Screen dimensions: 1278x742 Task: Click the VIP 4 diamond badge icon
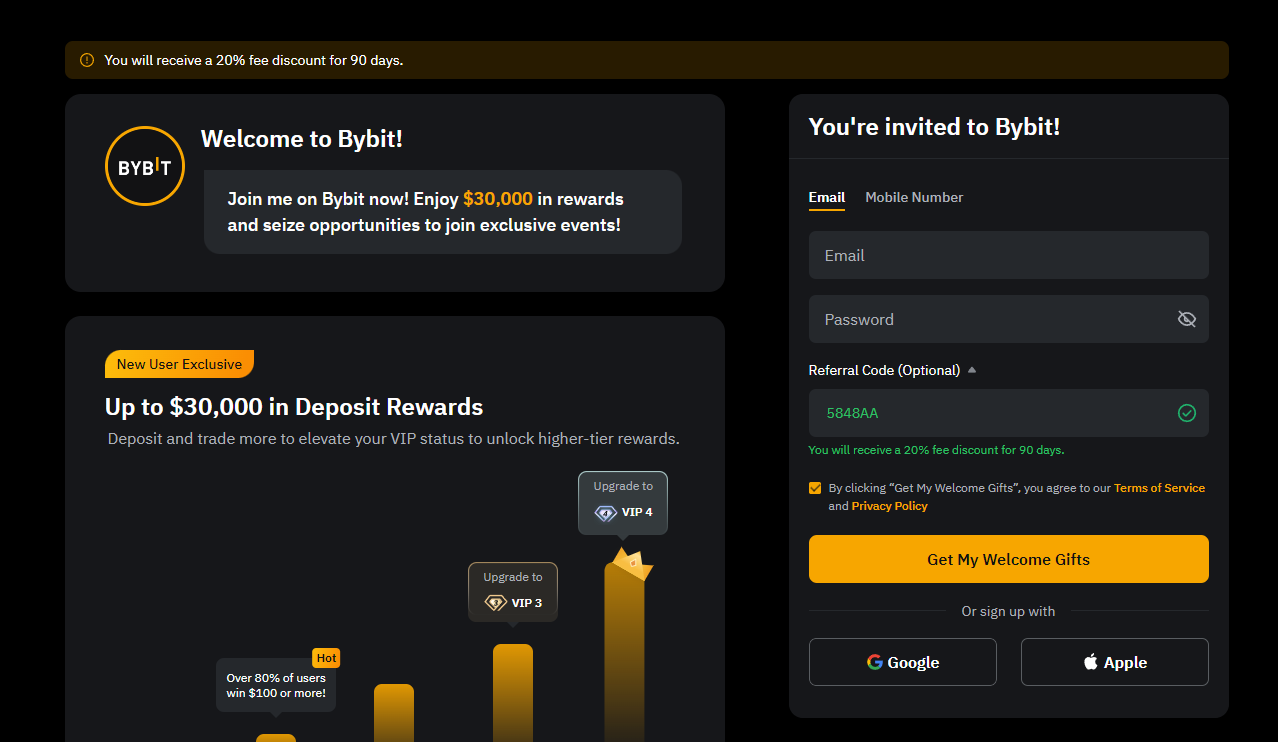tap(606, 512)
